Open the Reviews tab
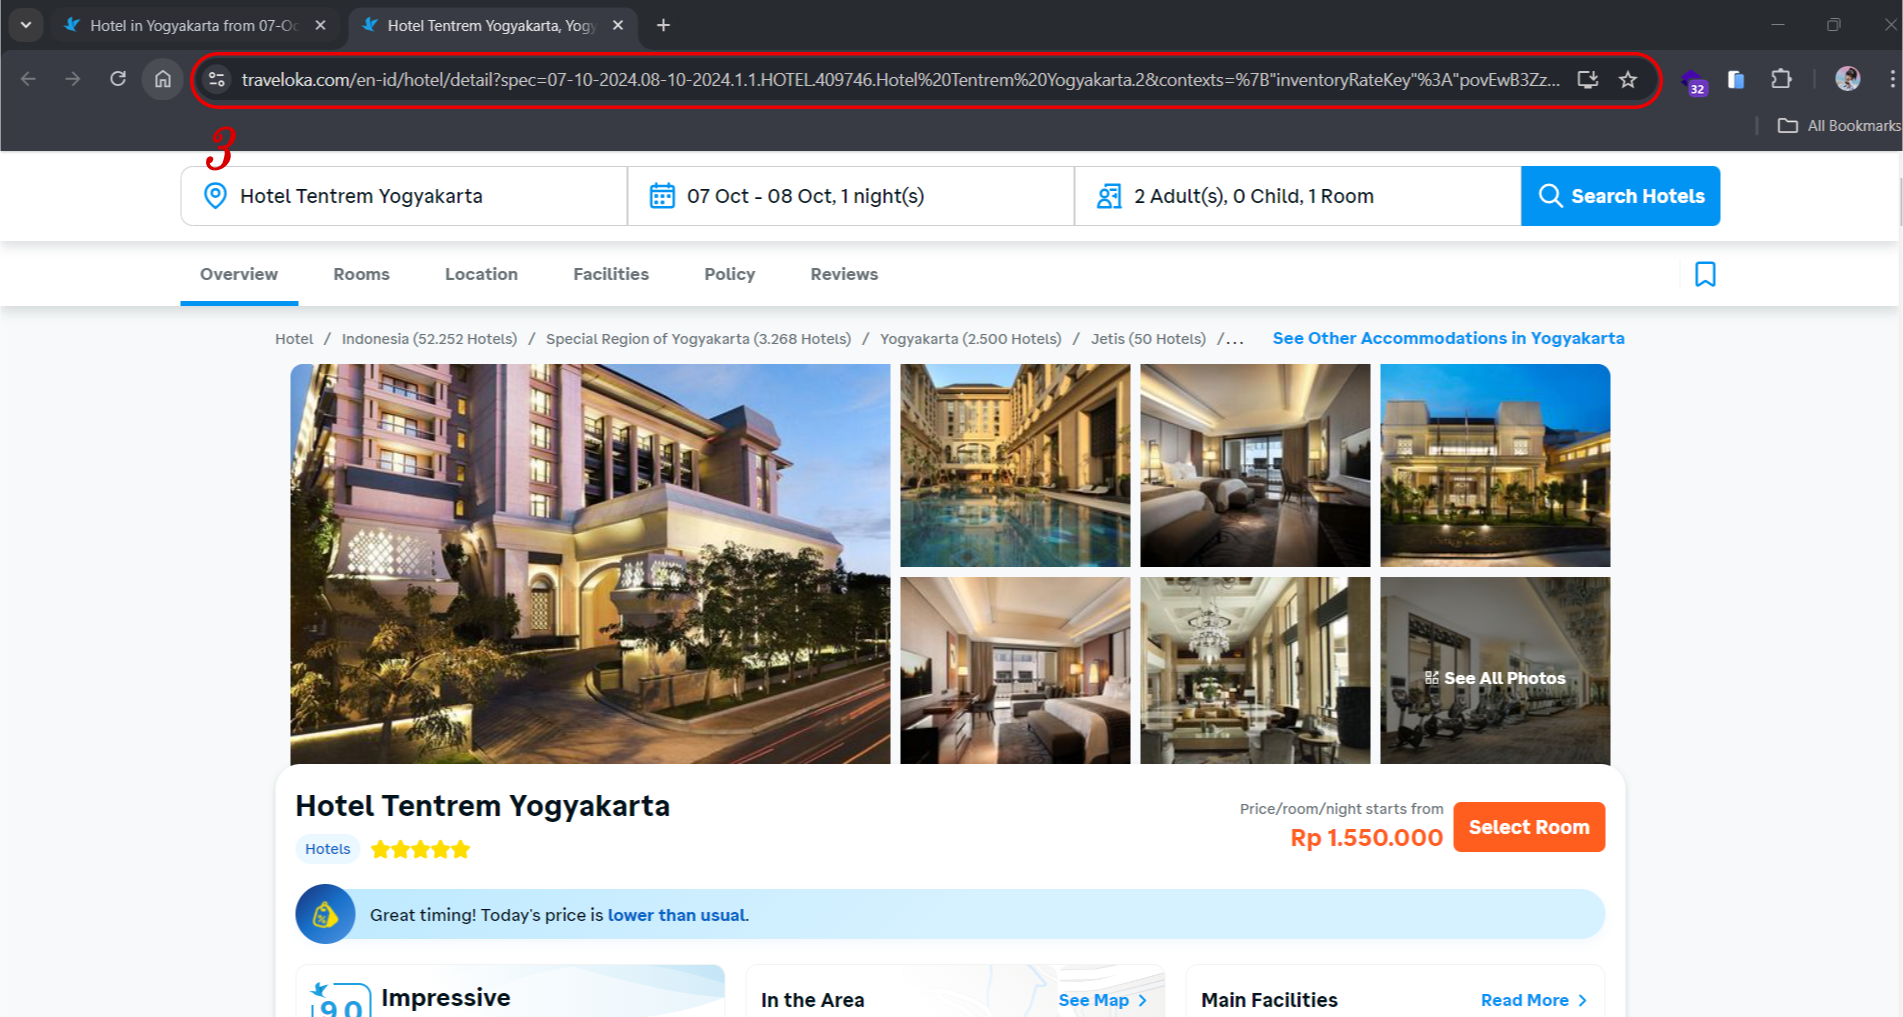The image size is (1903, 1017). click(844, 274)
